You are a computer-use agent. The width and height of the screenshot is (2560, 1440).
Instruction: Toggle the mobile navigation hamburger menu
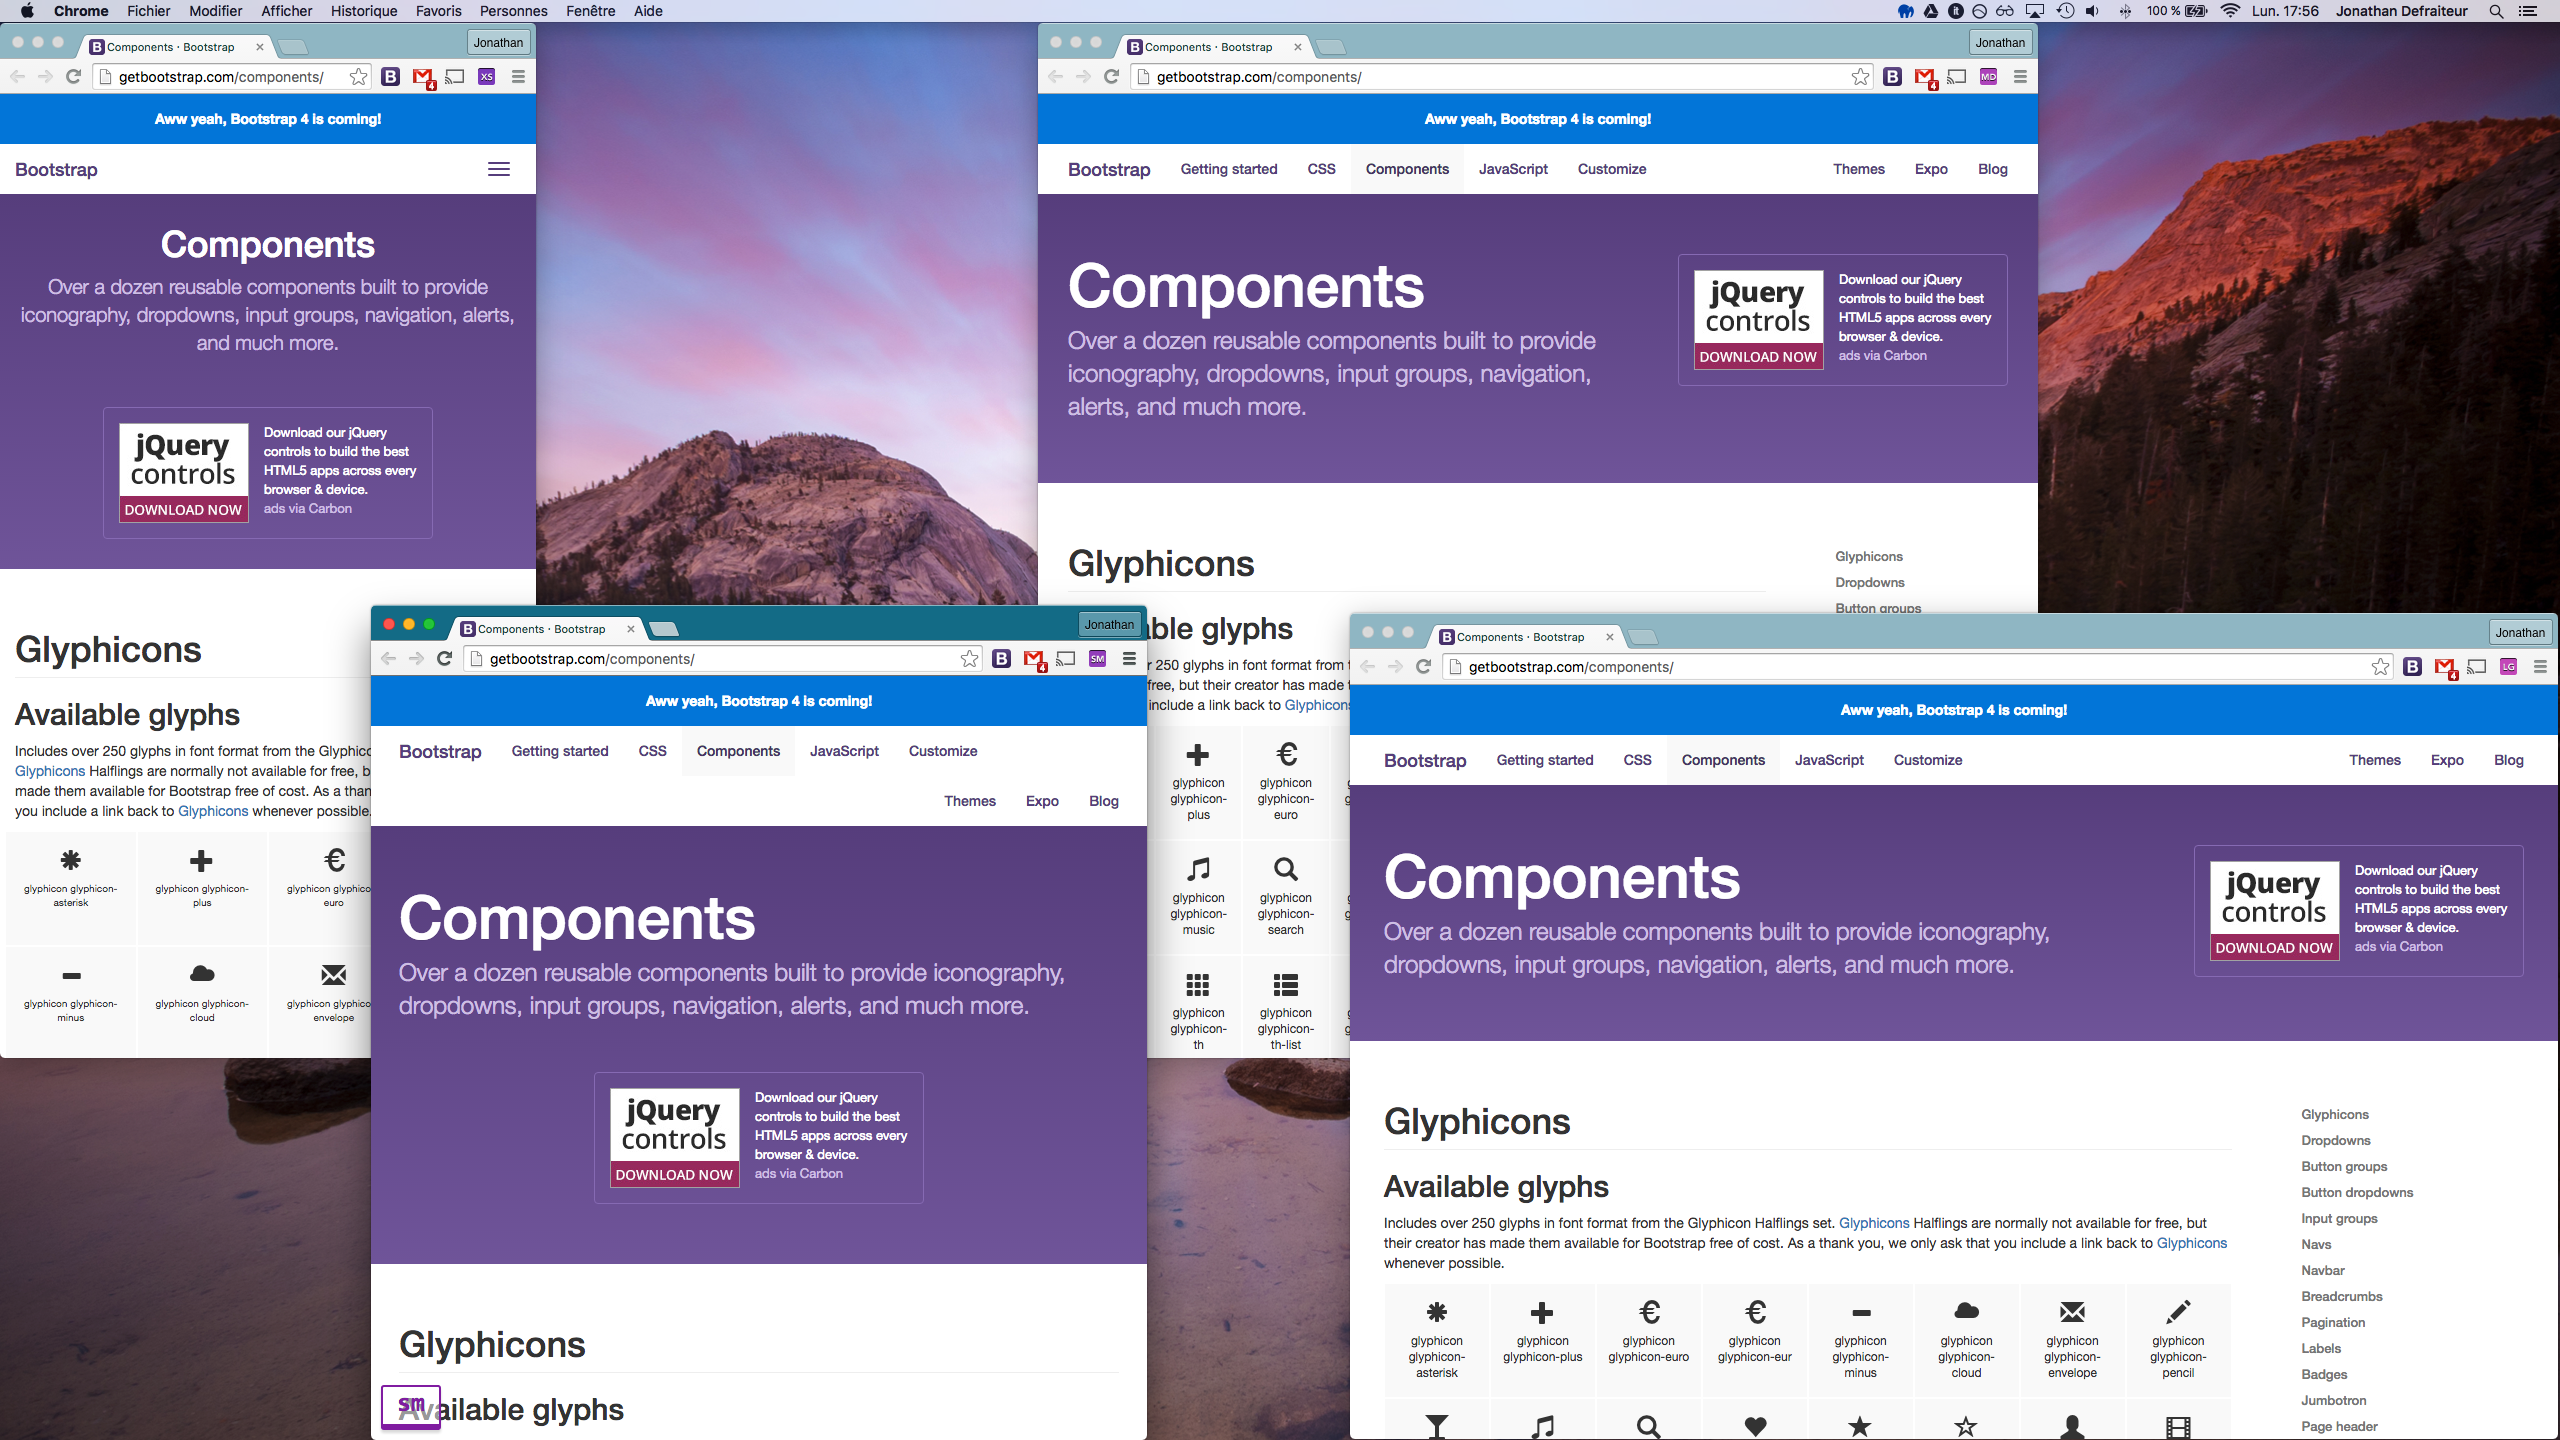(498, 168)
